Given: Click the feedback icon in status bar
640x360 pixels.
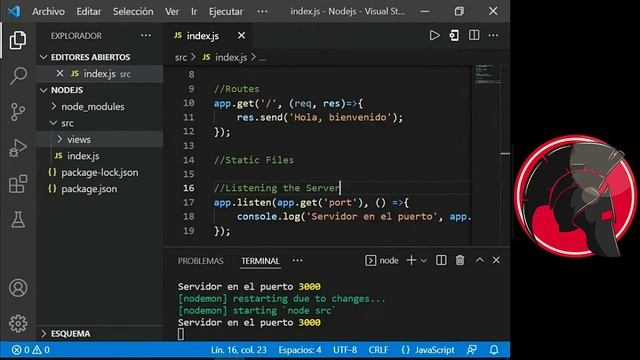Looking at the screenshot, I should (471, 350).
